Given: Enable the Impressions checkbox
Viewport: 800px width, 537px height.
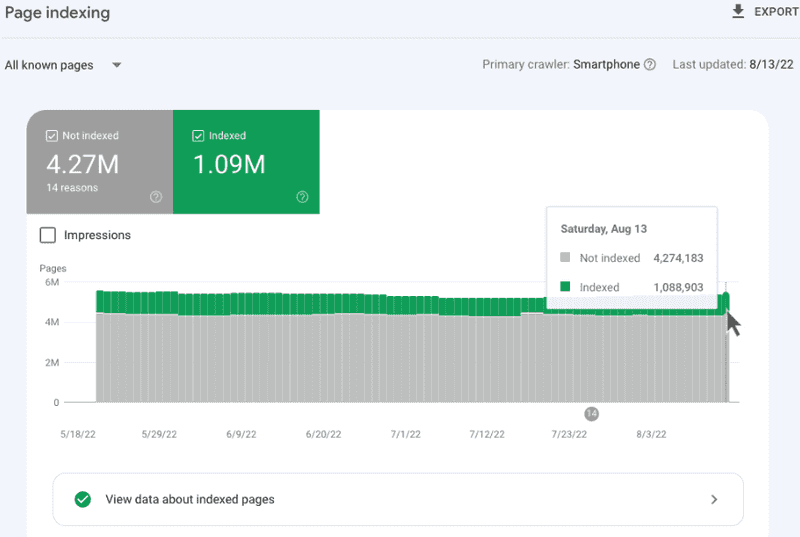Looking at the screenshot, I should 48,235.
